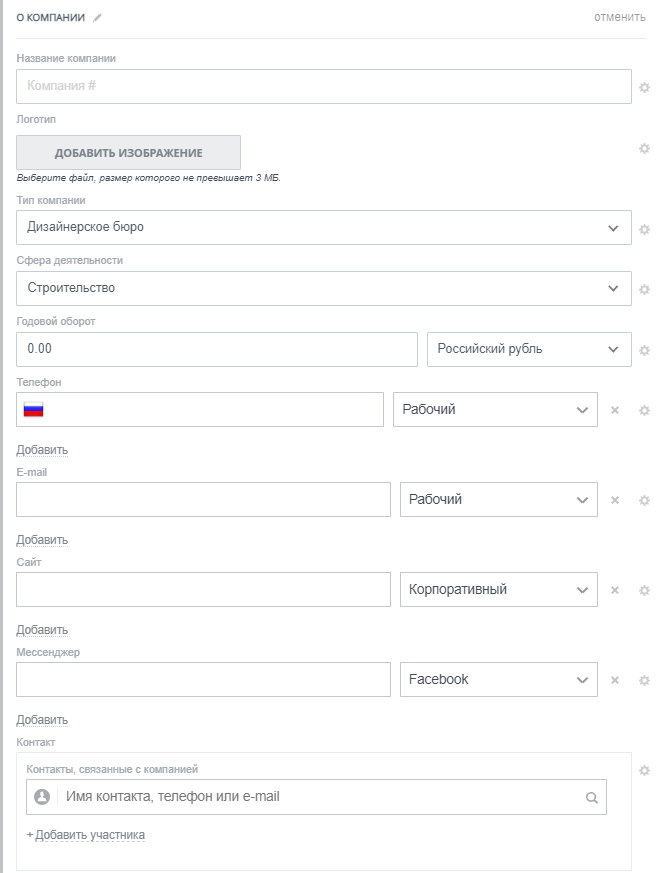Open the Российский рубль currency dropdown
This screenshot has height=873, width=656.
click(529, 349)
